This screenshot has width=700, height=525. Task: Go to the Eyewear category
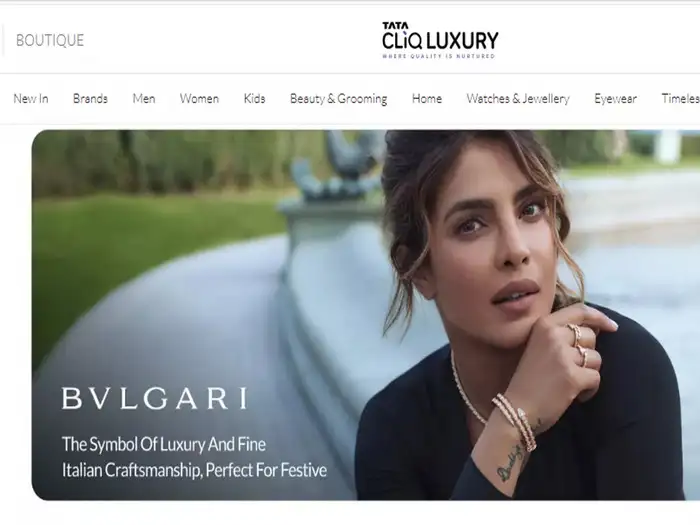[x=615, y=99]
